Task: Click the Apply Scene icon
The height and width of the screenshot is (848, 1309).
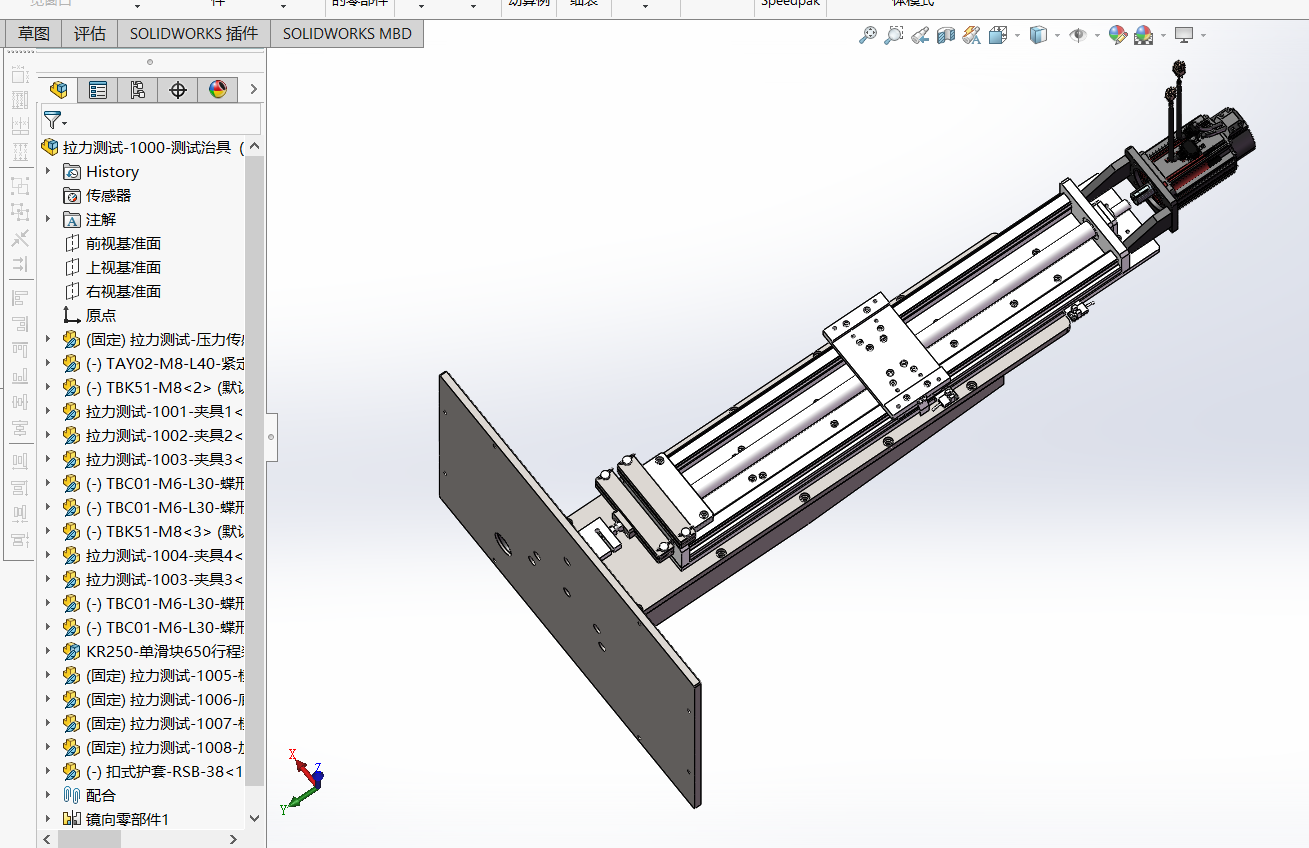Action: 1143,35
